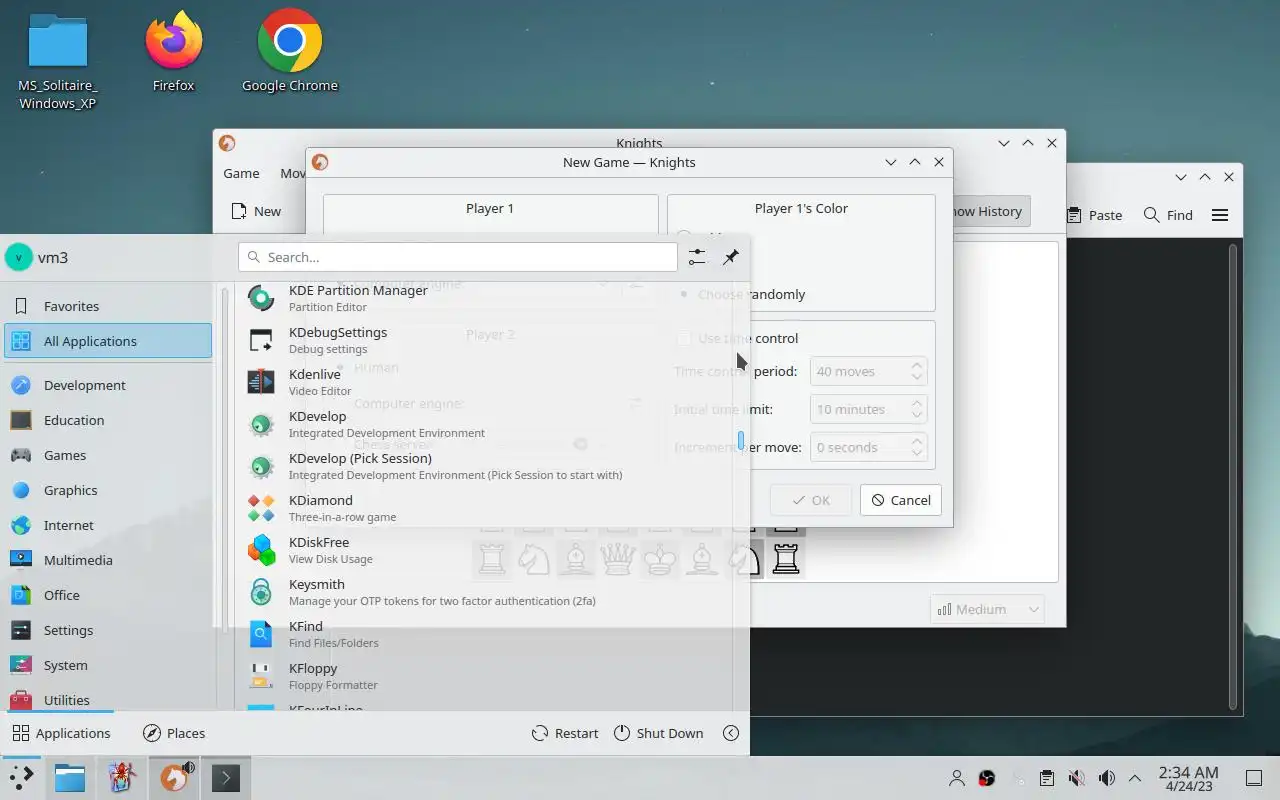
Task: Launch KDiamond three-in-a-row game
Action: [486, 508]
